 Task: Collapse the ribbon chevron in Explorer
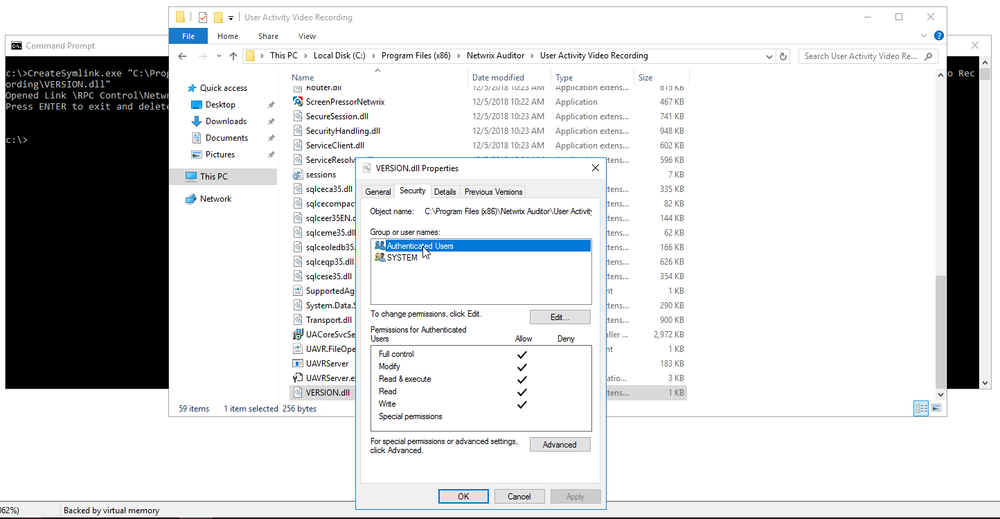(923, 36)
